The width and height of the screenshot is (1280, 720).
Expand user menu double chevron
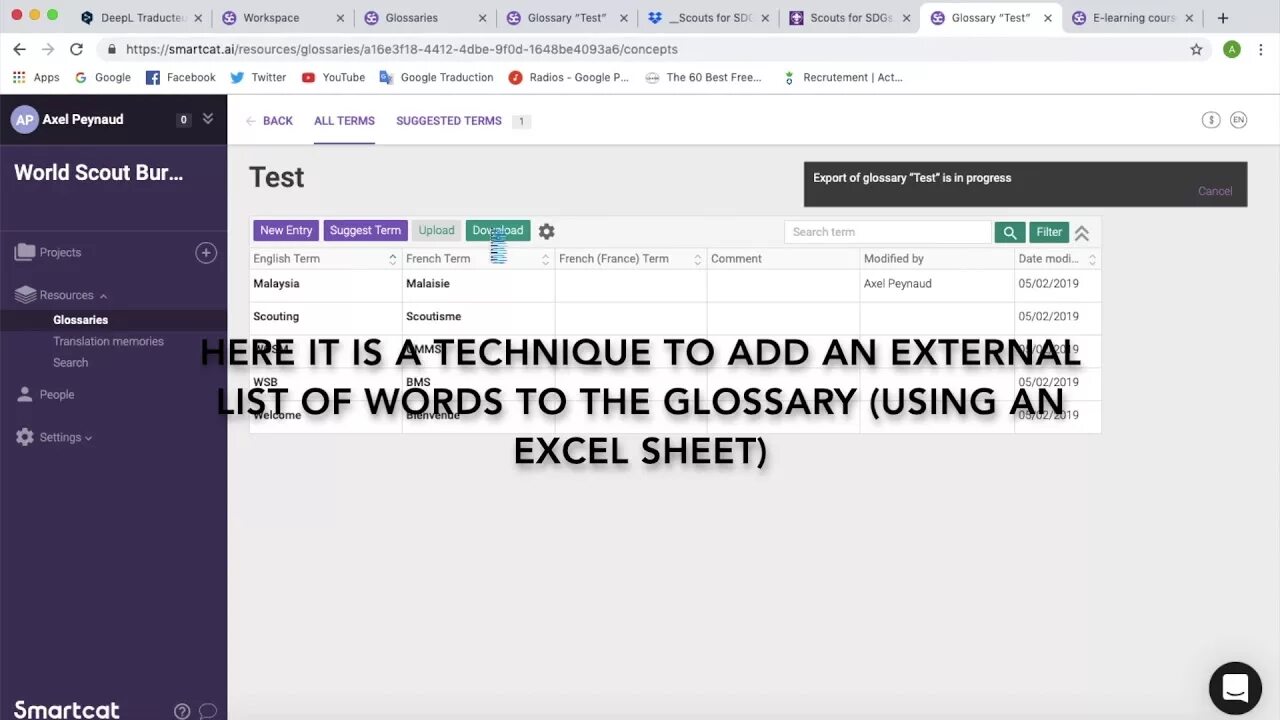[208, 119]
